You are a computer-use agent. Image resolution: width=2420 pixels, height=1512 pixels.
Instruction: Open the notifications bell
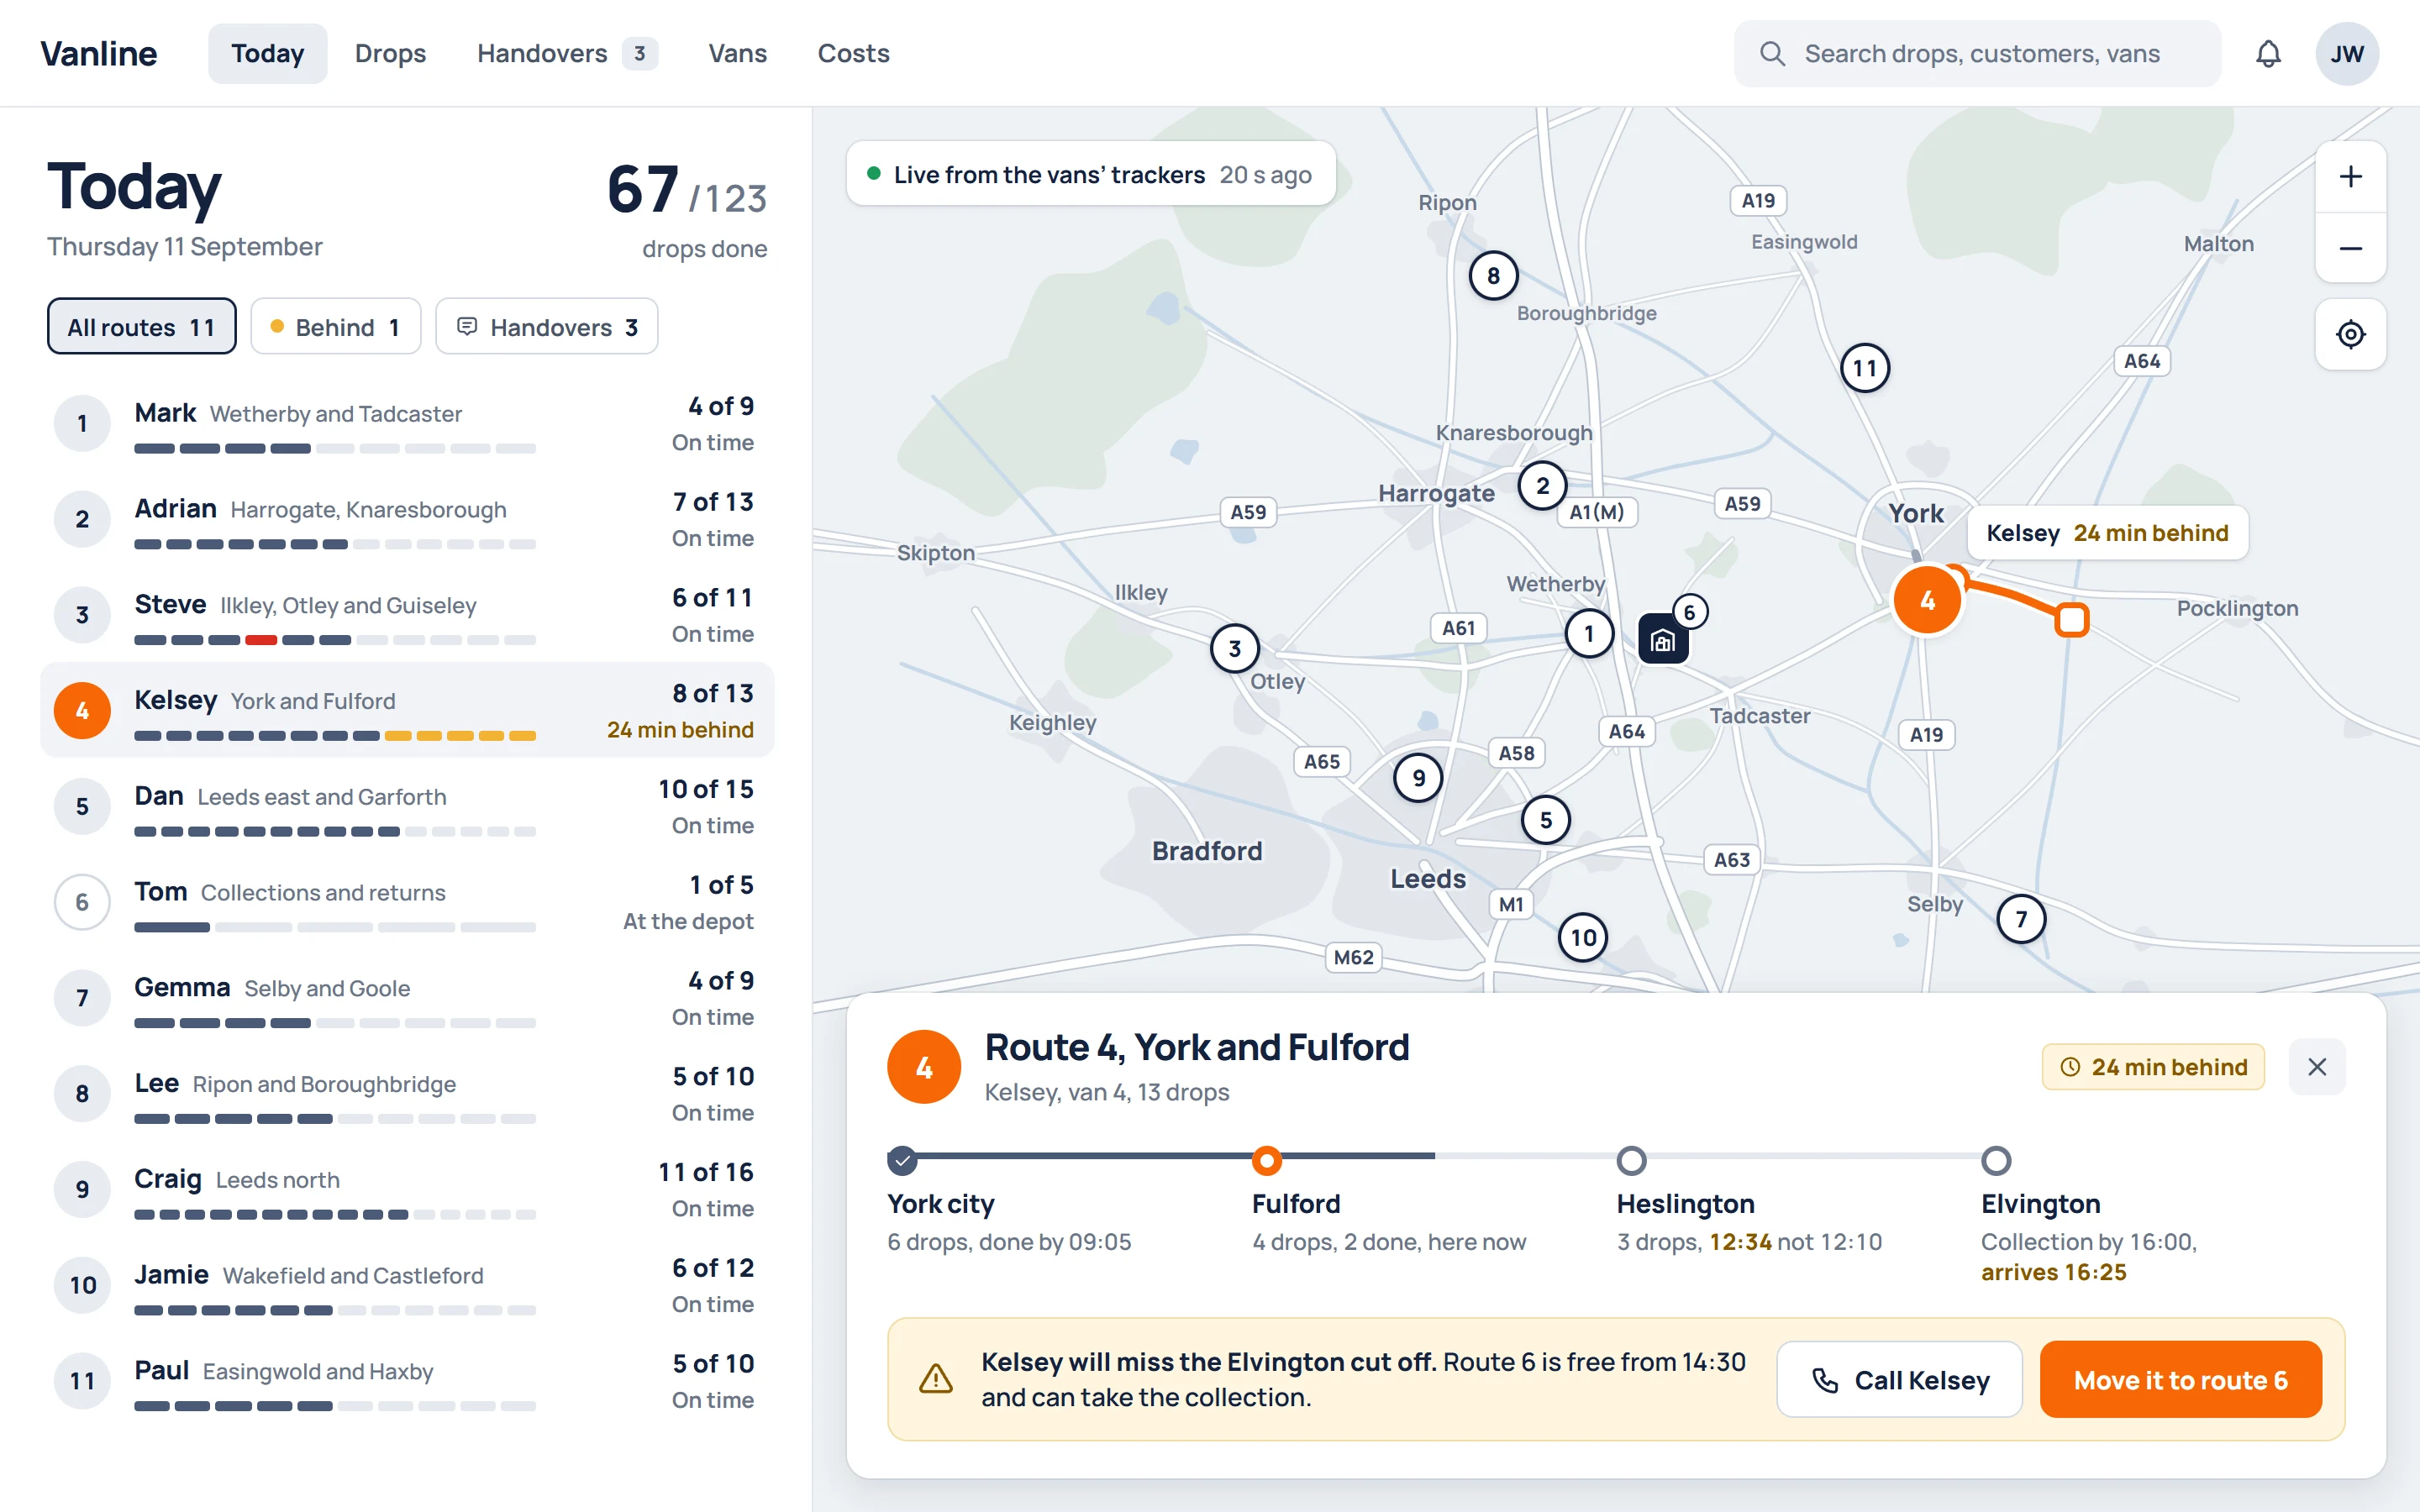coord(2268,54)
